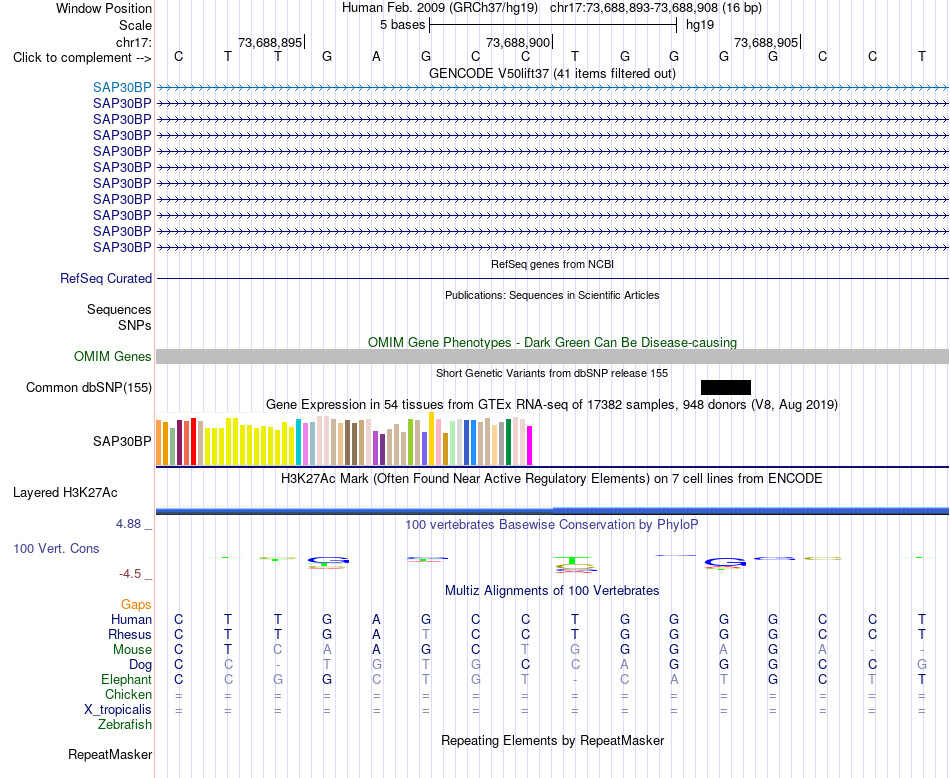The image size is (950, 778).
Task: Click 'RefSeq genes from NCBI' title
Action: click(552, 264)
